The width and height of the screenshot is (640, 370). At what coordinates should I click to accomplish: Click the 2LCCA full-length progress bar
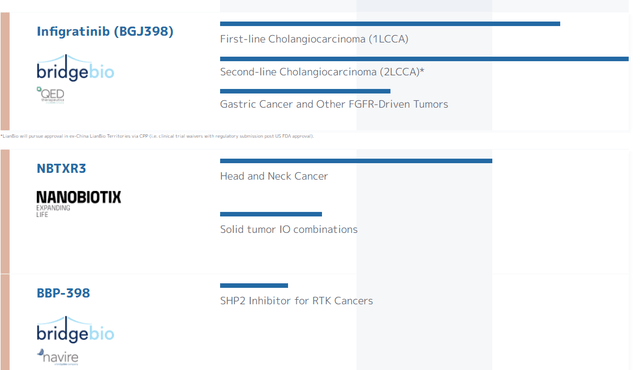(x=424, y=59)
